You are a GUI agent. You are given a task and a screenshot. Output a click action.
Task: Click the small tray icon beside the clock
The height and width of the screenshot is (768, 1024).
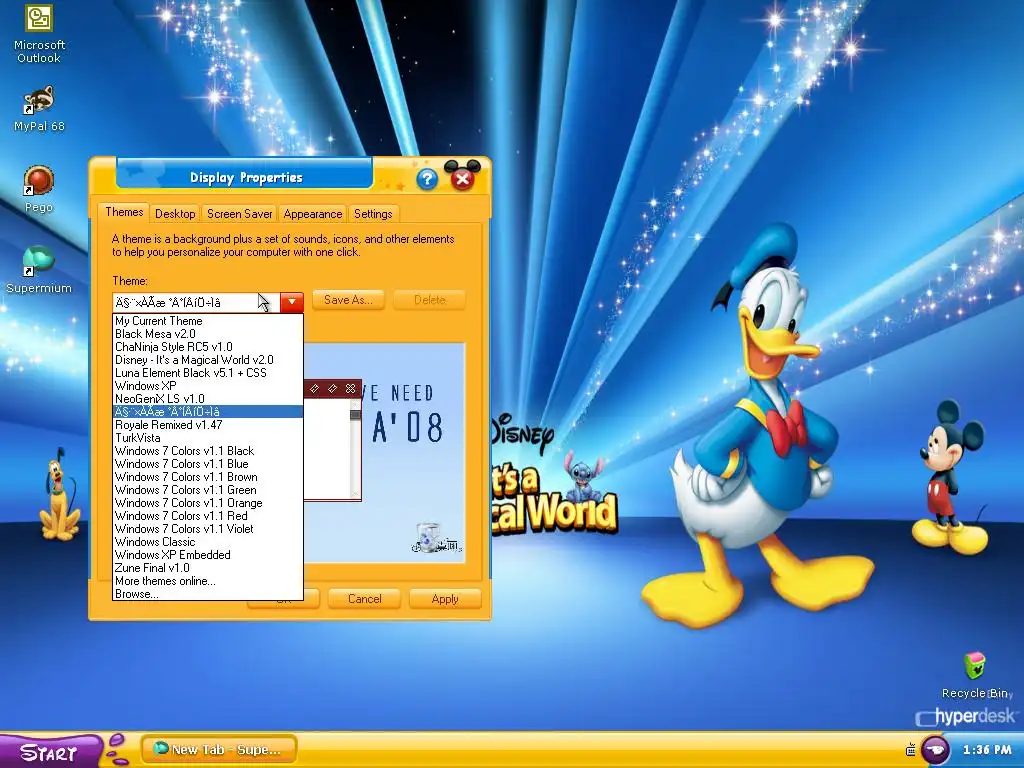(911, 750)
